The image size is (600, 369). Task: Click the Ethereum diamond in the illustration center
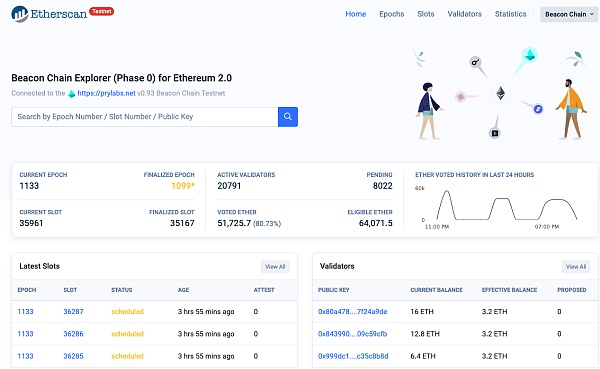[x=501, y=93]
